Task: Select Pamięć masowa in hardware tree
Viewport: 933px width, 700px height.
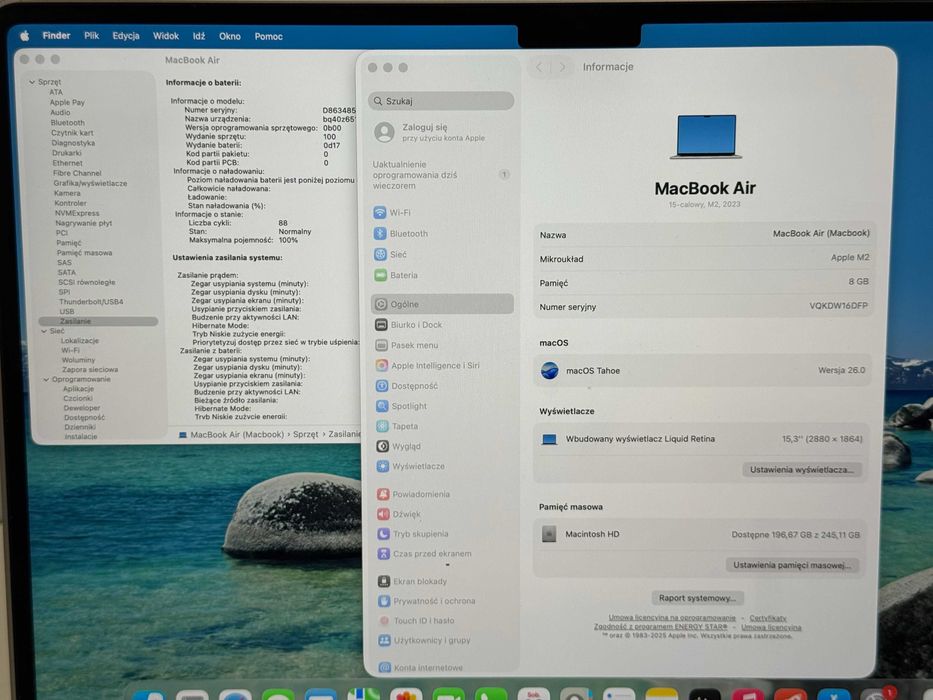Action: (x=84, y=253)
